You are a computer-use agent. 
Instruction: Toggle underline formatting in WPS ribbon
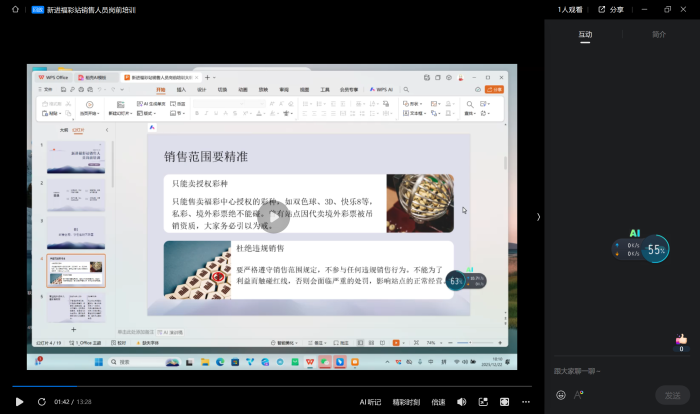click(x=216, y=113)
